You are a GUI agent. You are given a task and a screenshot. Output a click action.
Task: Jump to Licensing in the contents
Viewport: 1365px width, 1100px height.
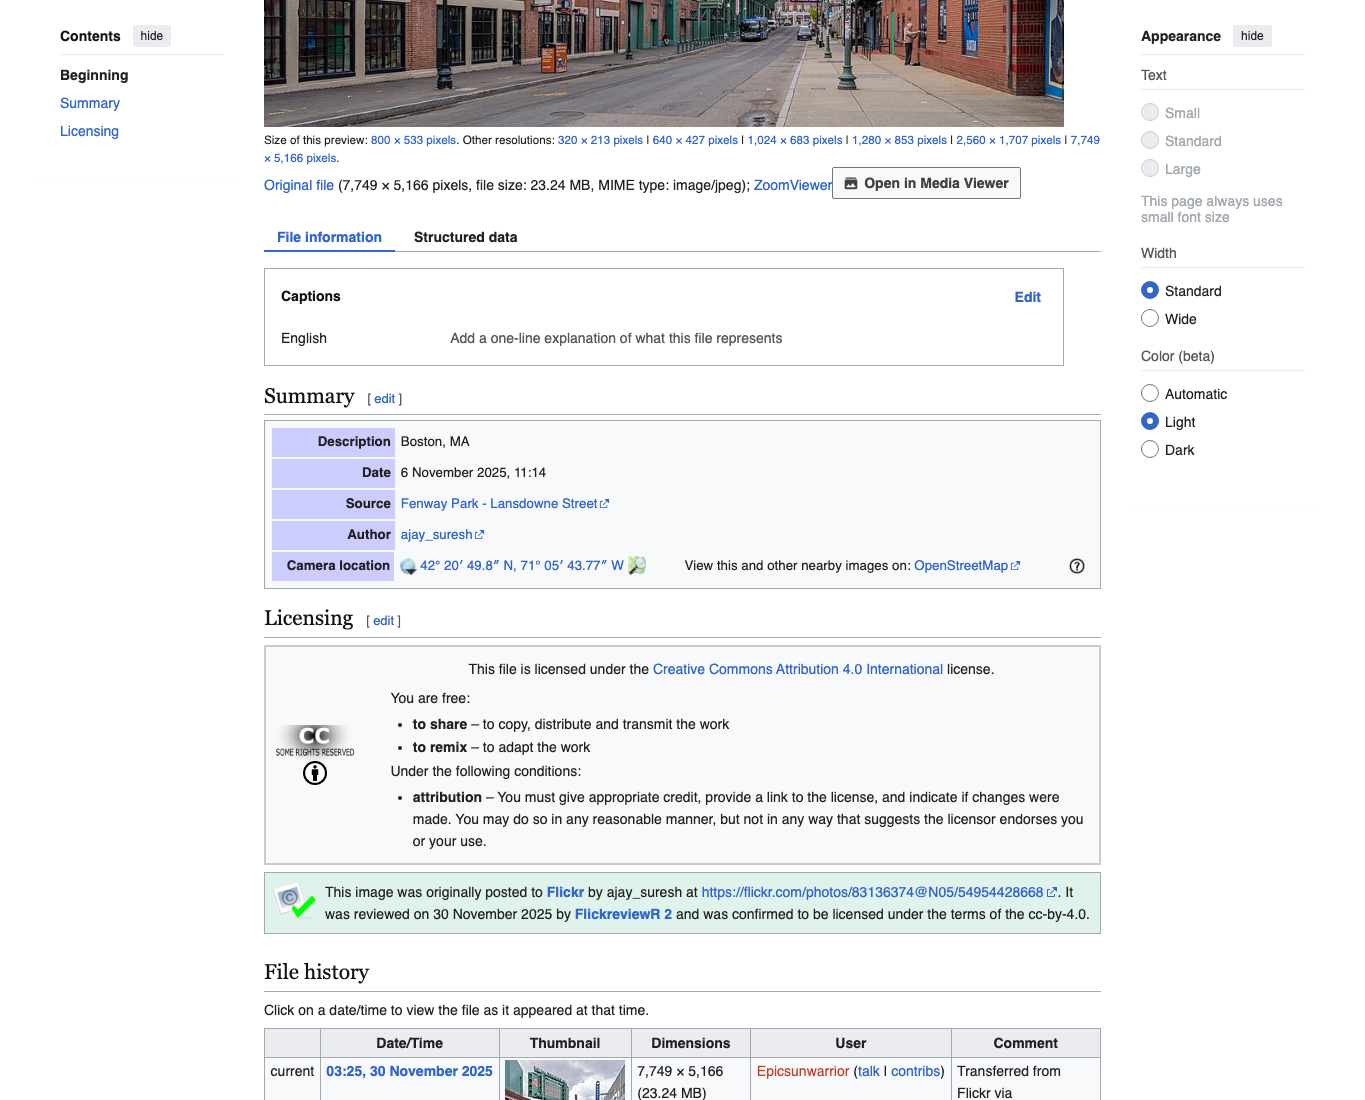coord(89,131)
